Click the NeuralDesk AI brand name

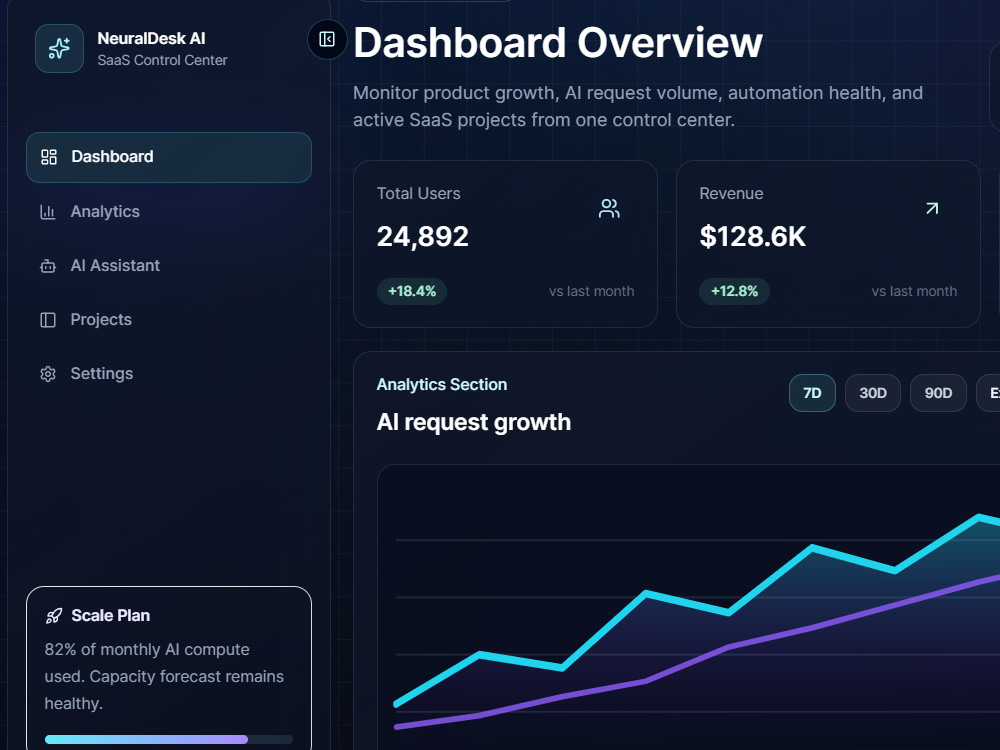(151, 39)
